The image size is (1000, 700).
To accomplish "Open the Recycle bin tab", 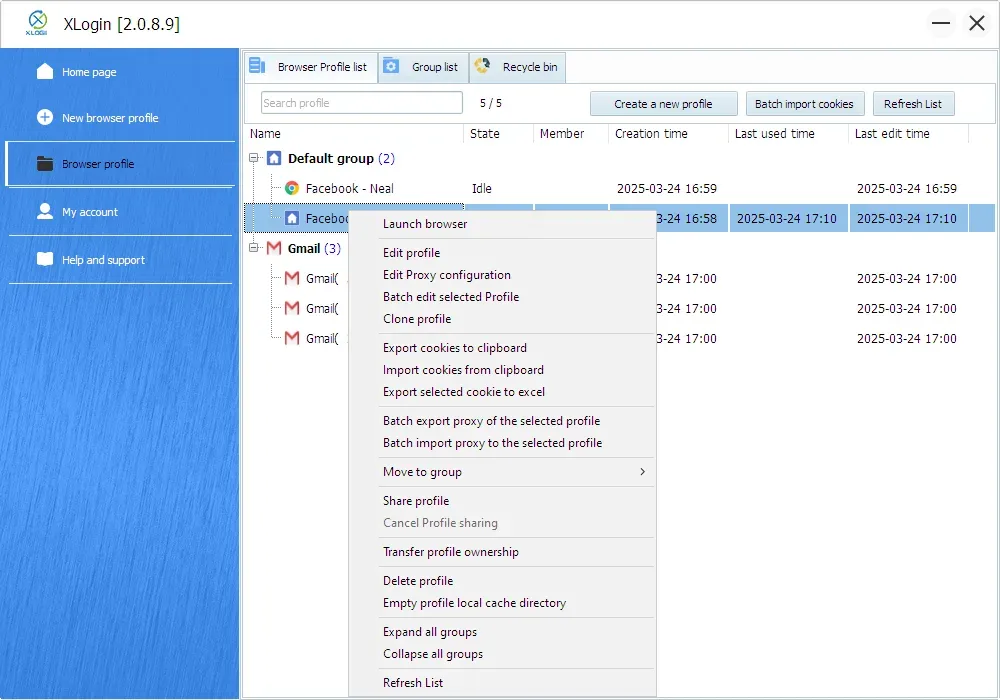I will pyautogui.click(x=517, y=67).
